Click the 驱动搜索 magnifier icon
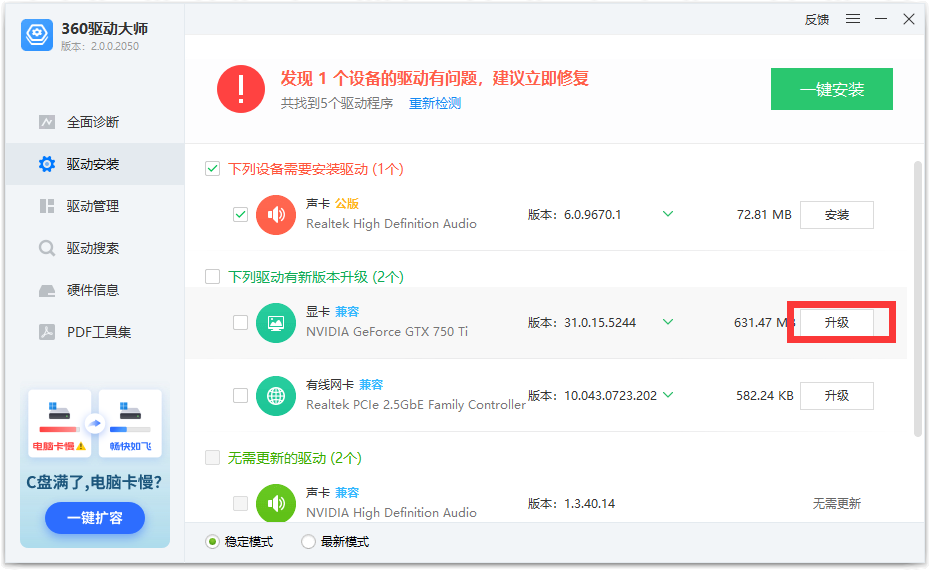The height and width of the screenshot is (570, 930). [47, 248]
